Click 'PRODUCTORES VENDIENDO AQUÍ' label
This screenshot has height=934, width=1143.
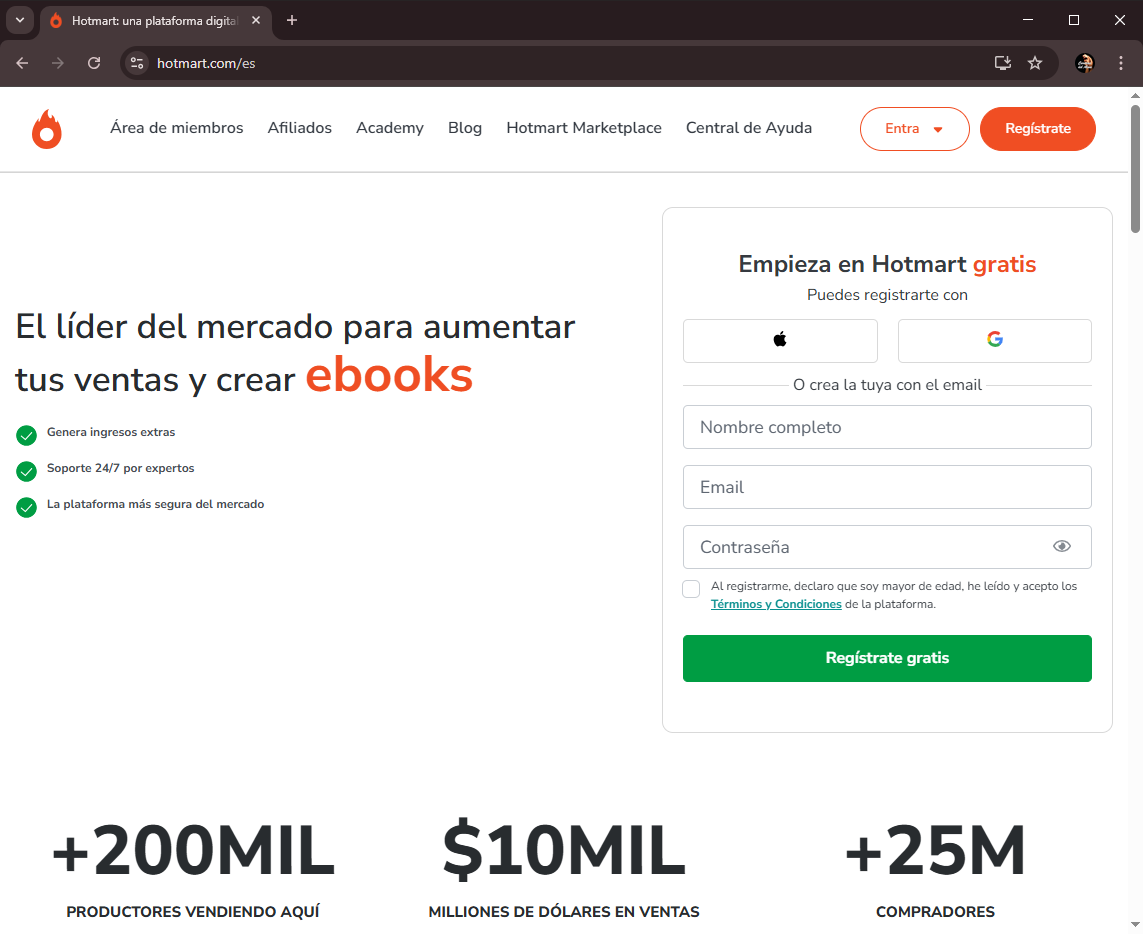click(193, 911)
